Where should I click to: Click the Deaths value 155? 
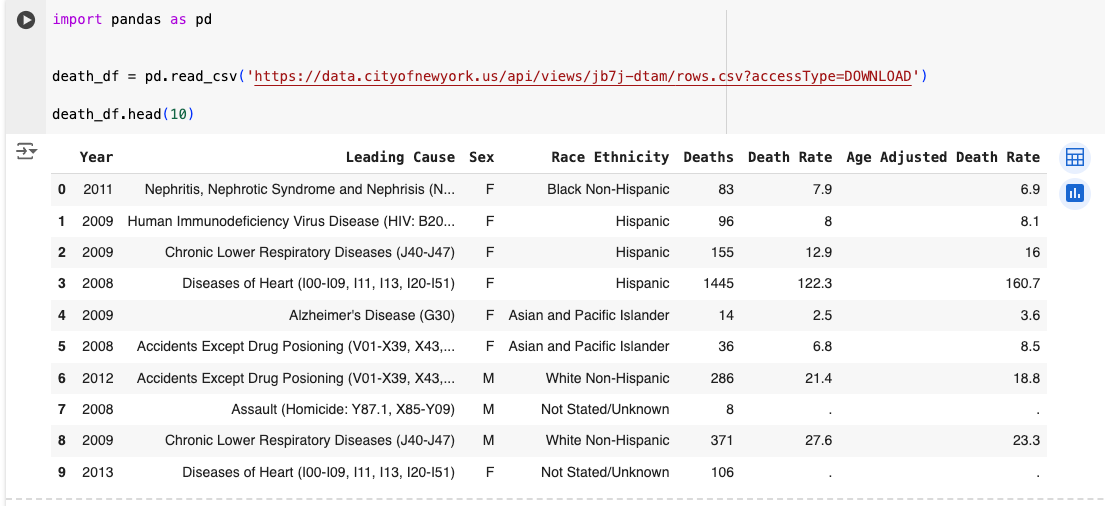click(x=722, y=252)
